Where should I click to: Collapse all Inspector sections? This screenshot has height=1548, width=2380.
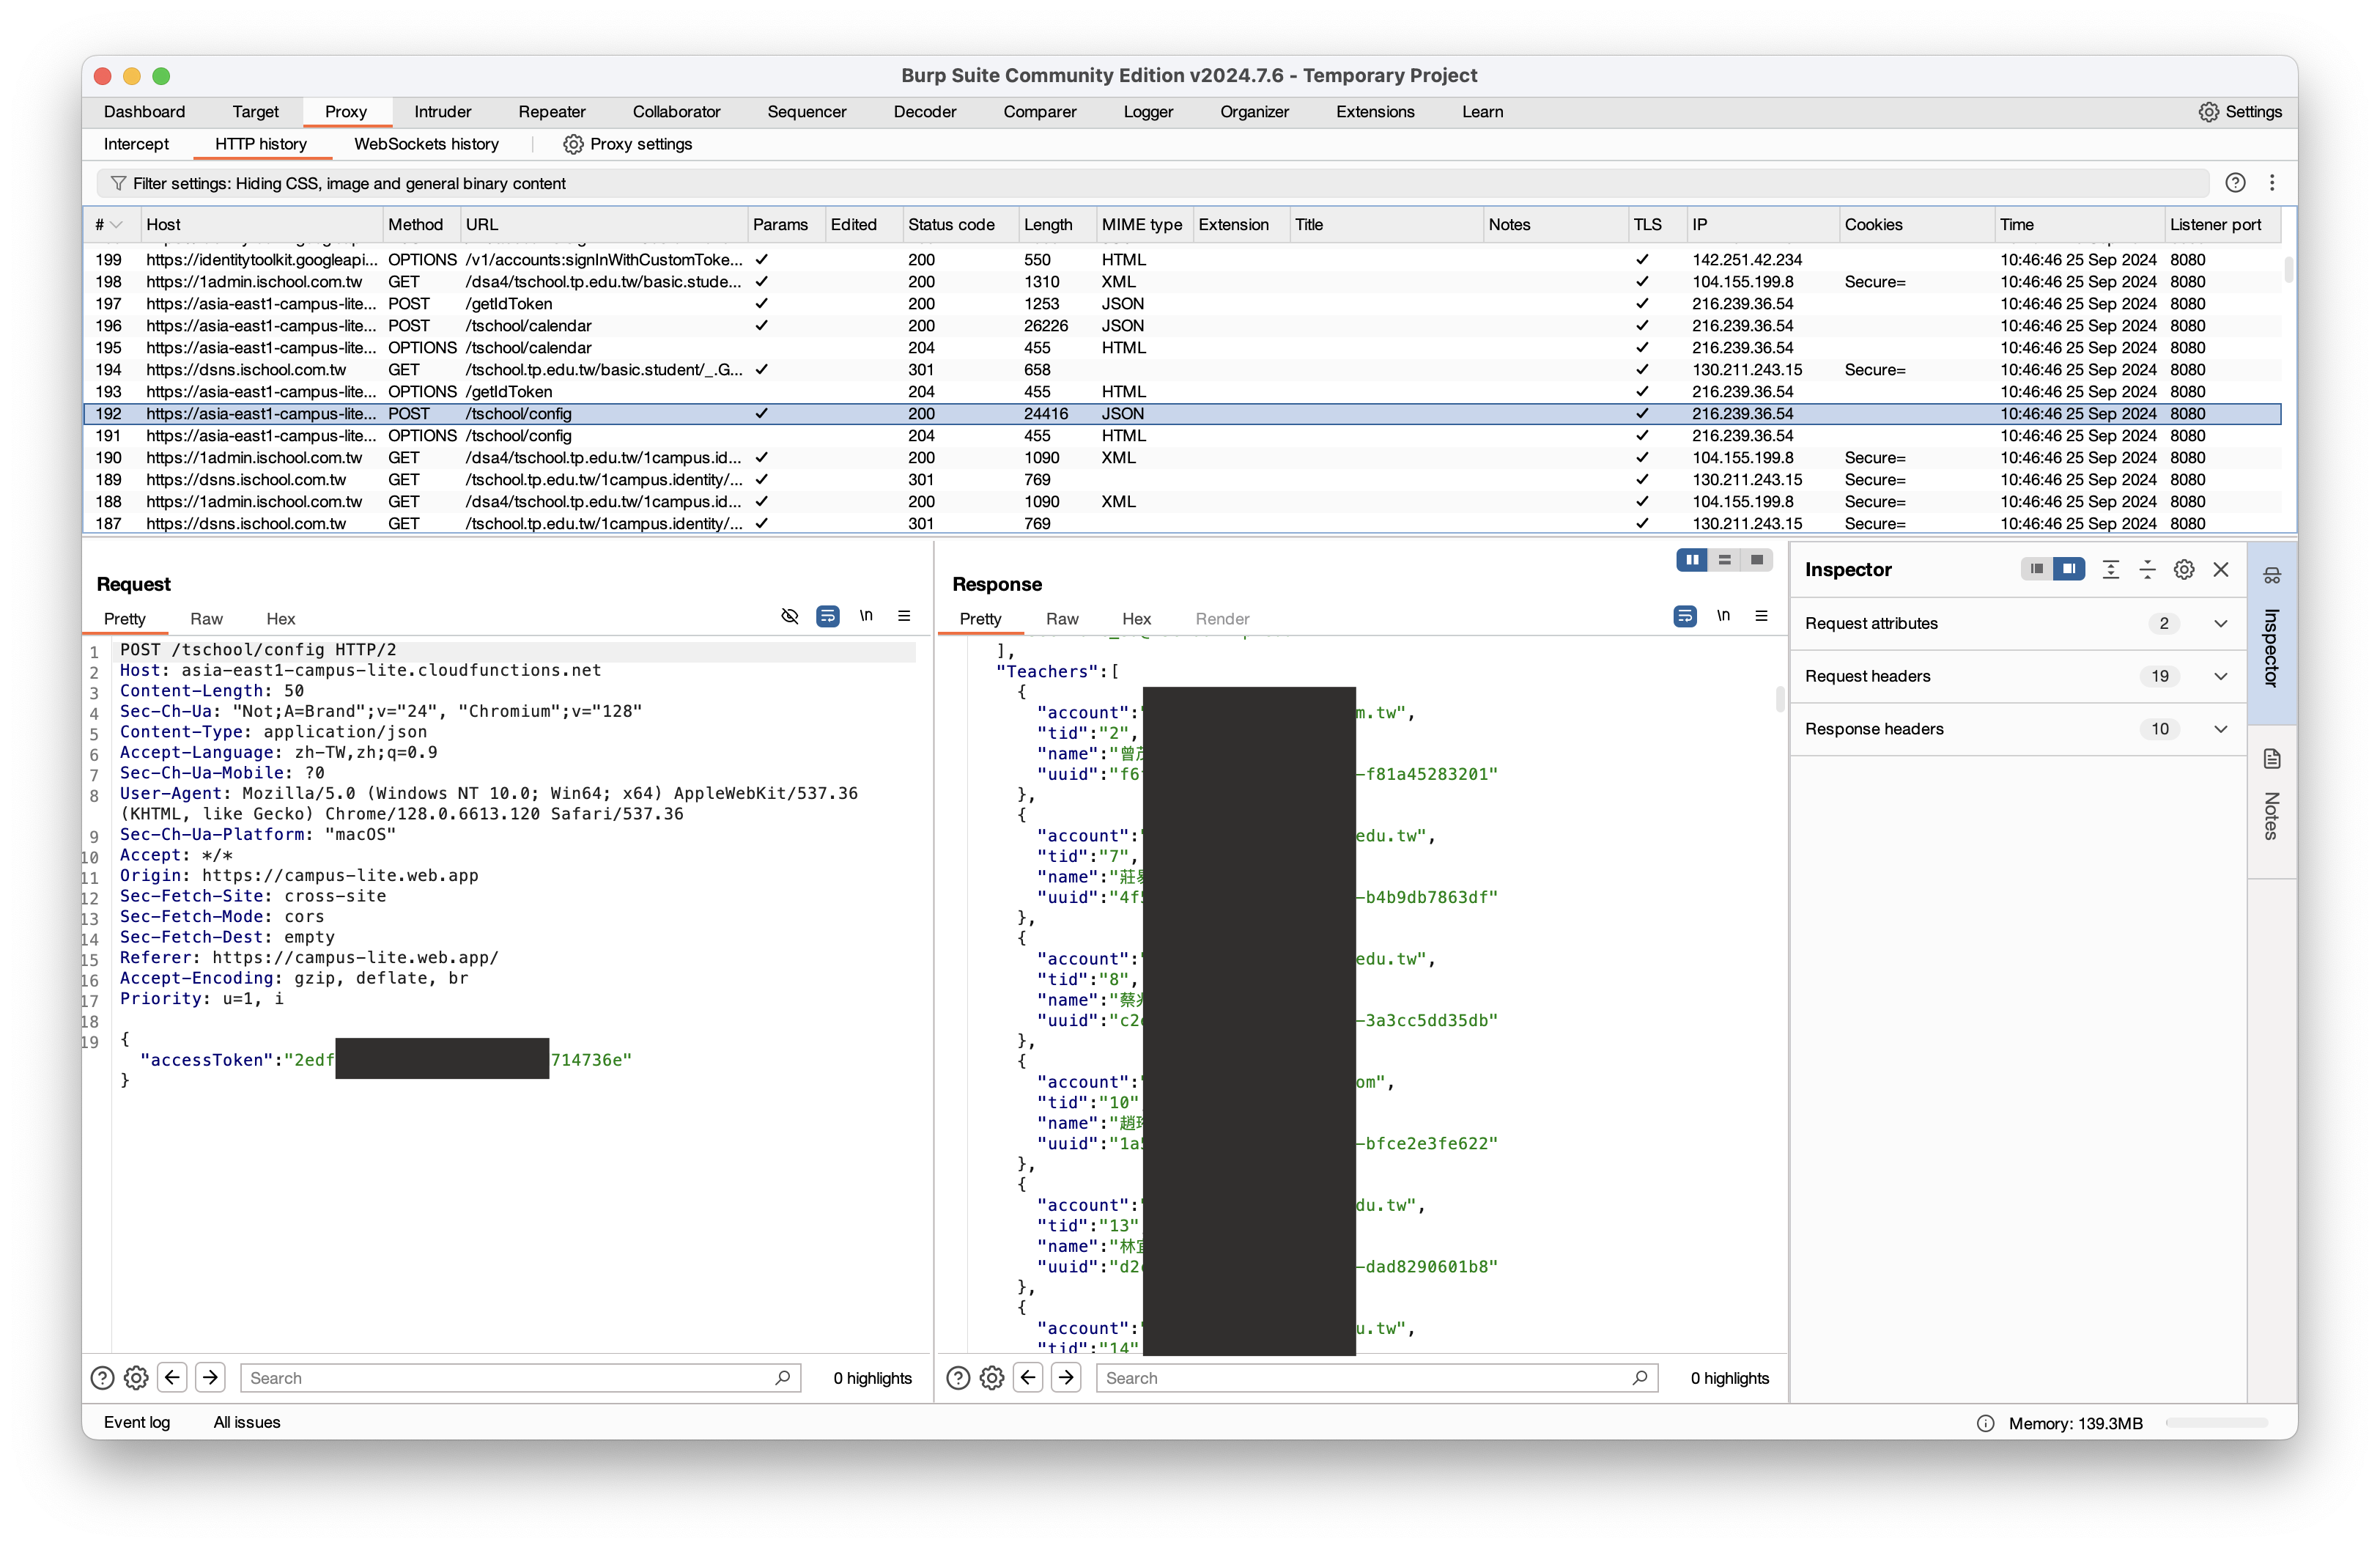(x=2147, y=569)
